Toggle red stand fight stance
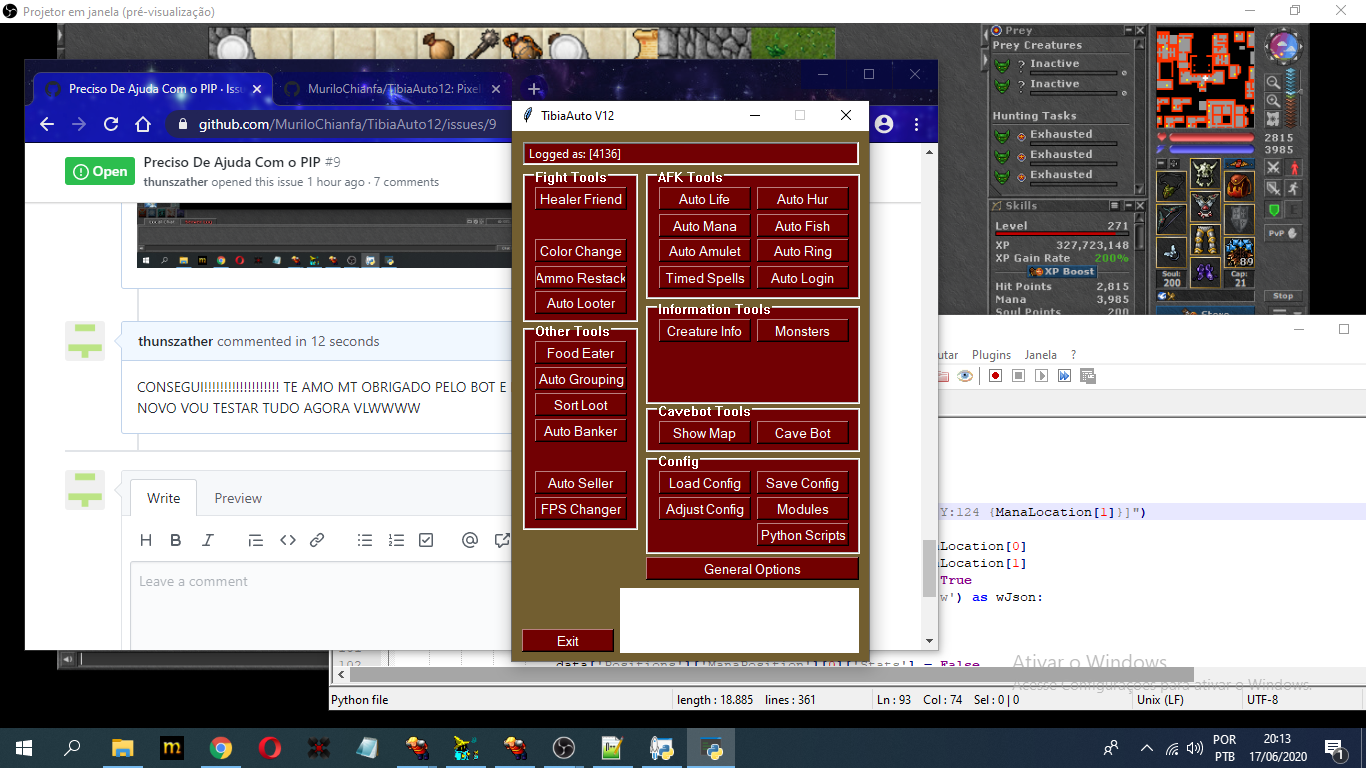The height and width of the screenshot is (768, 1366). pos(1294,168)
